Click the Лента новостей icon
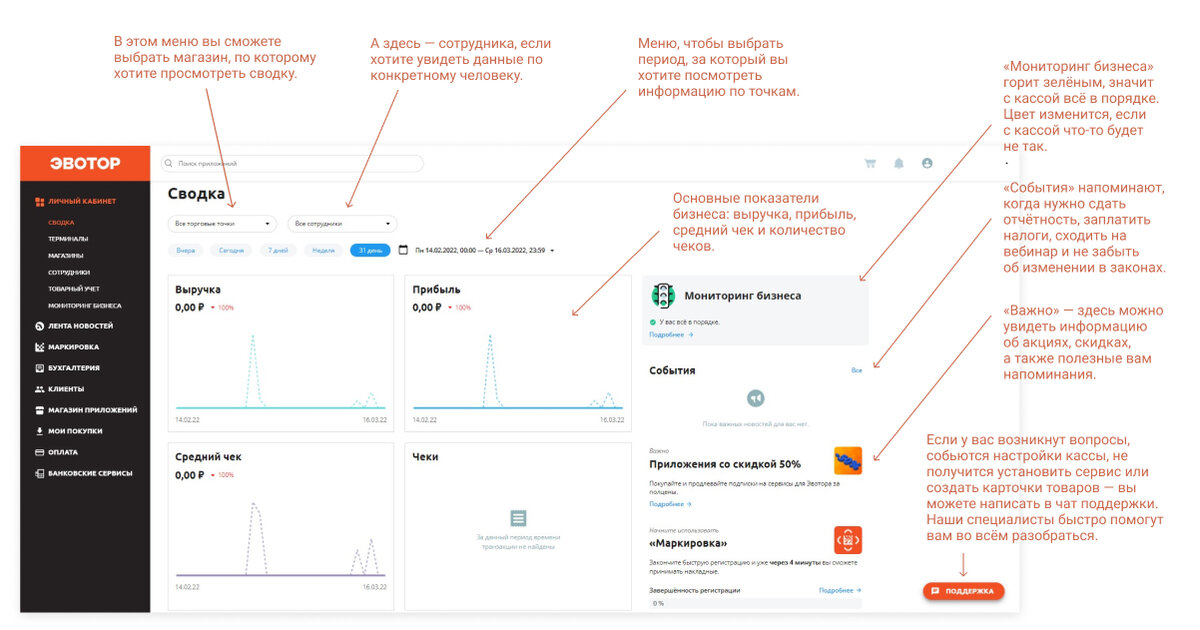Image resolution: width=1200 pixels, height=630 pixels. 39,326
